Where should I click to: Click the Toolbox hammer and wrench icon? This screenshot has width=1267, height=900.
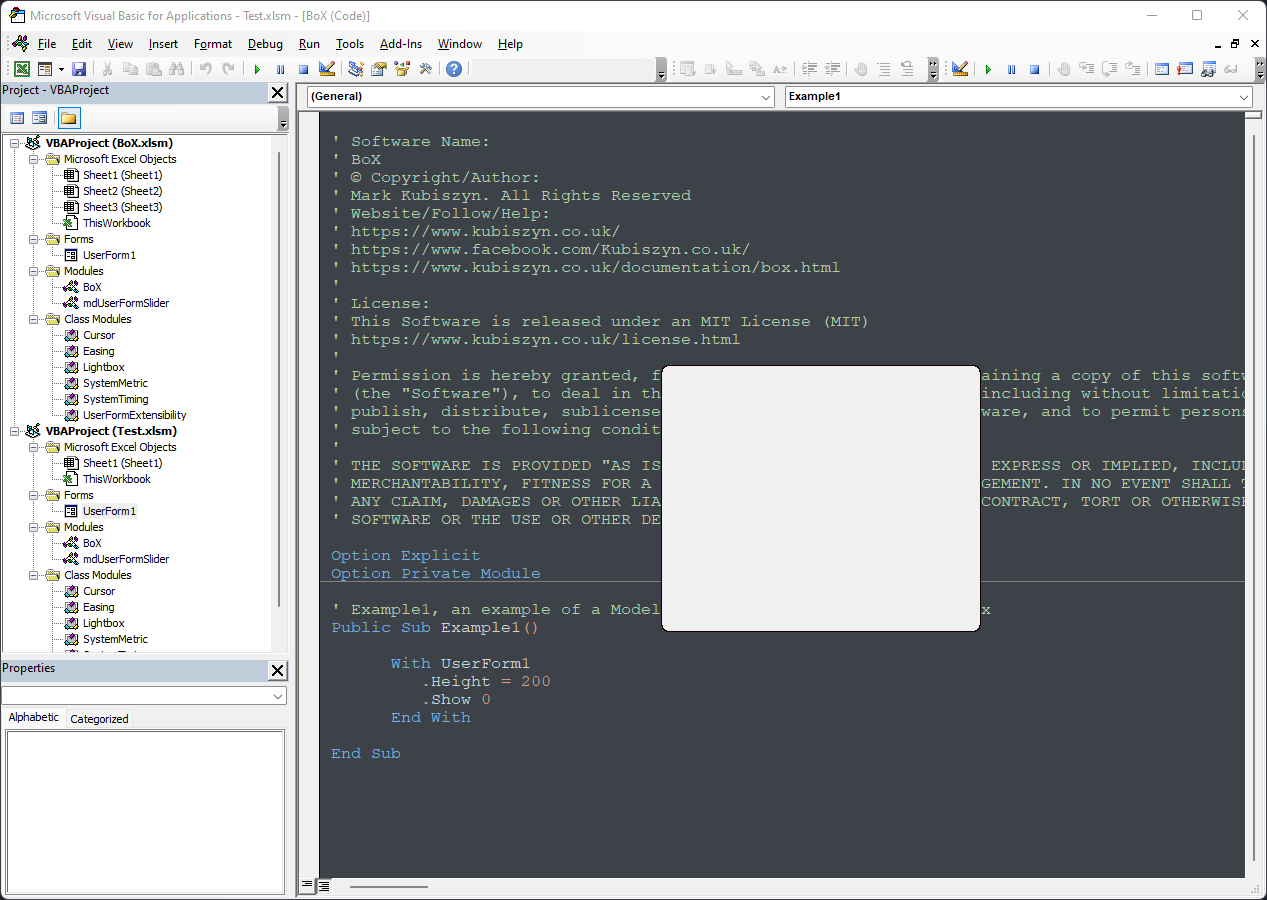[425, 69]
